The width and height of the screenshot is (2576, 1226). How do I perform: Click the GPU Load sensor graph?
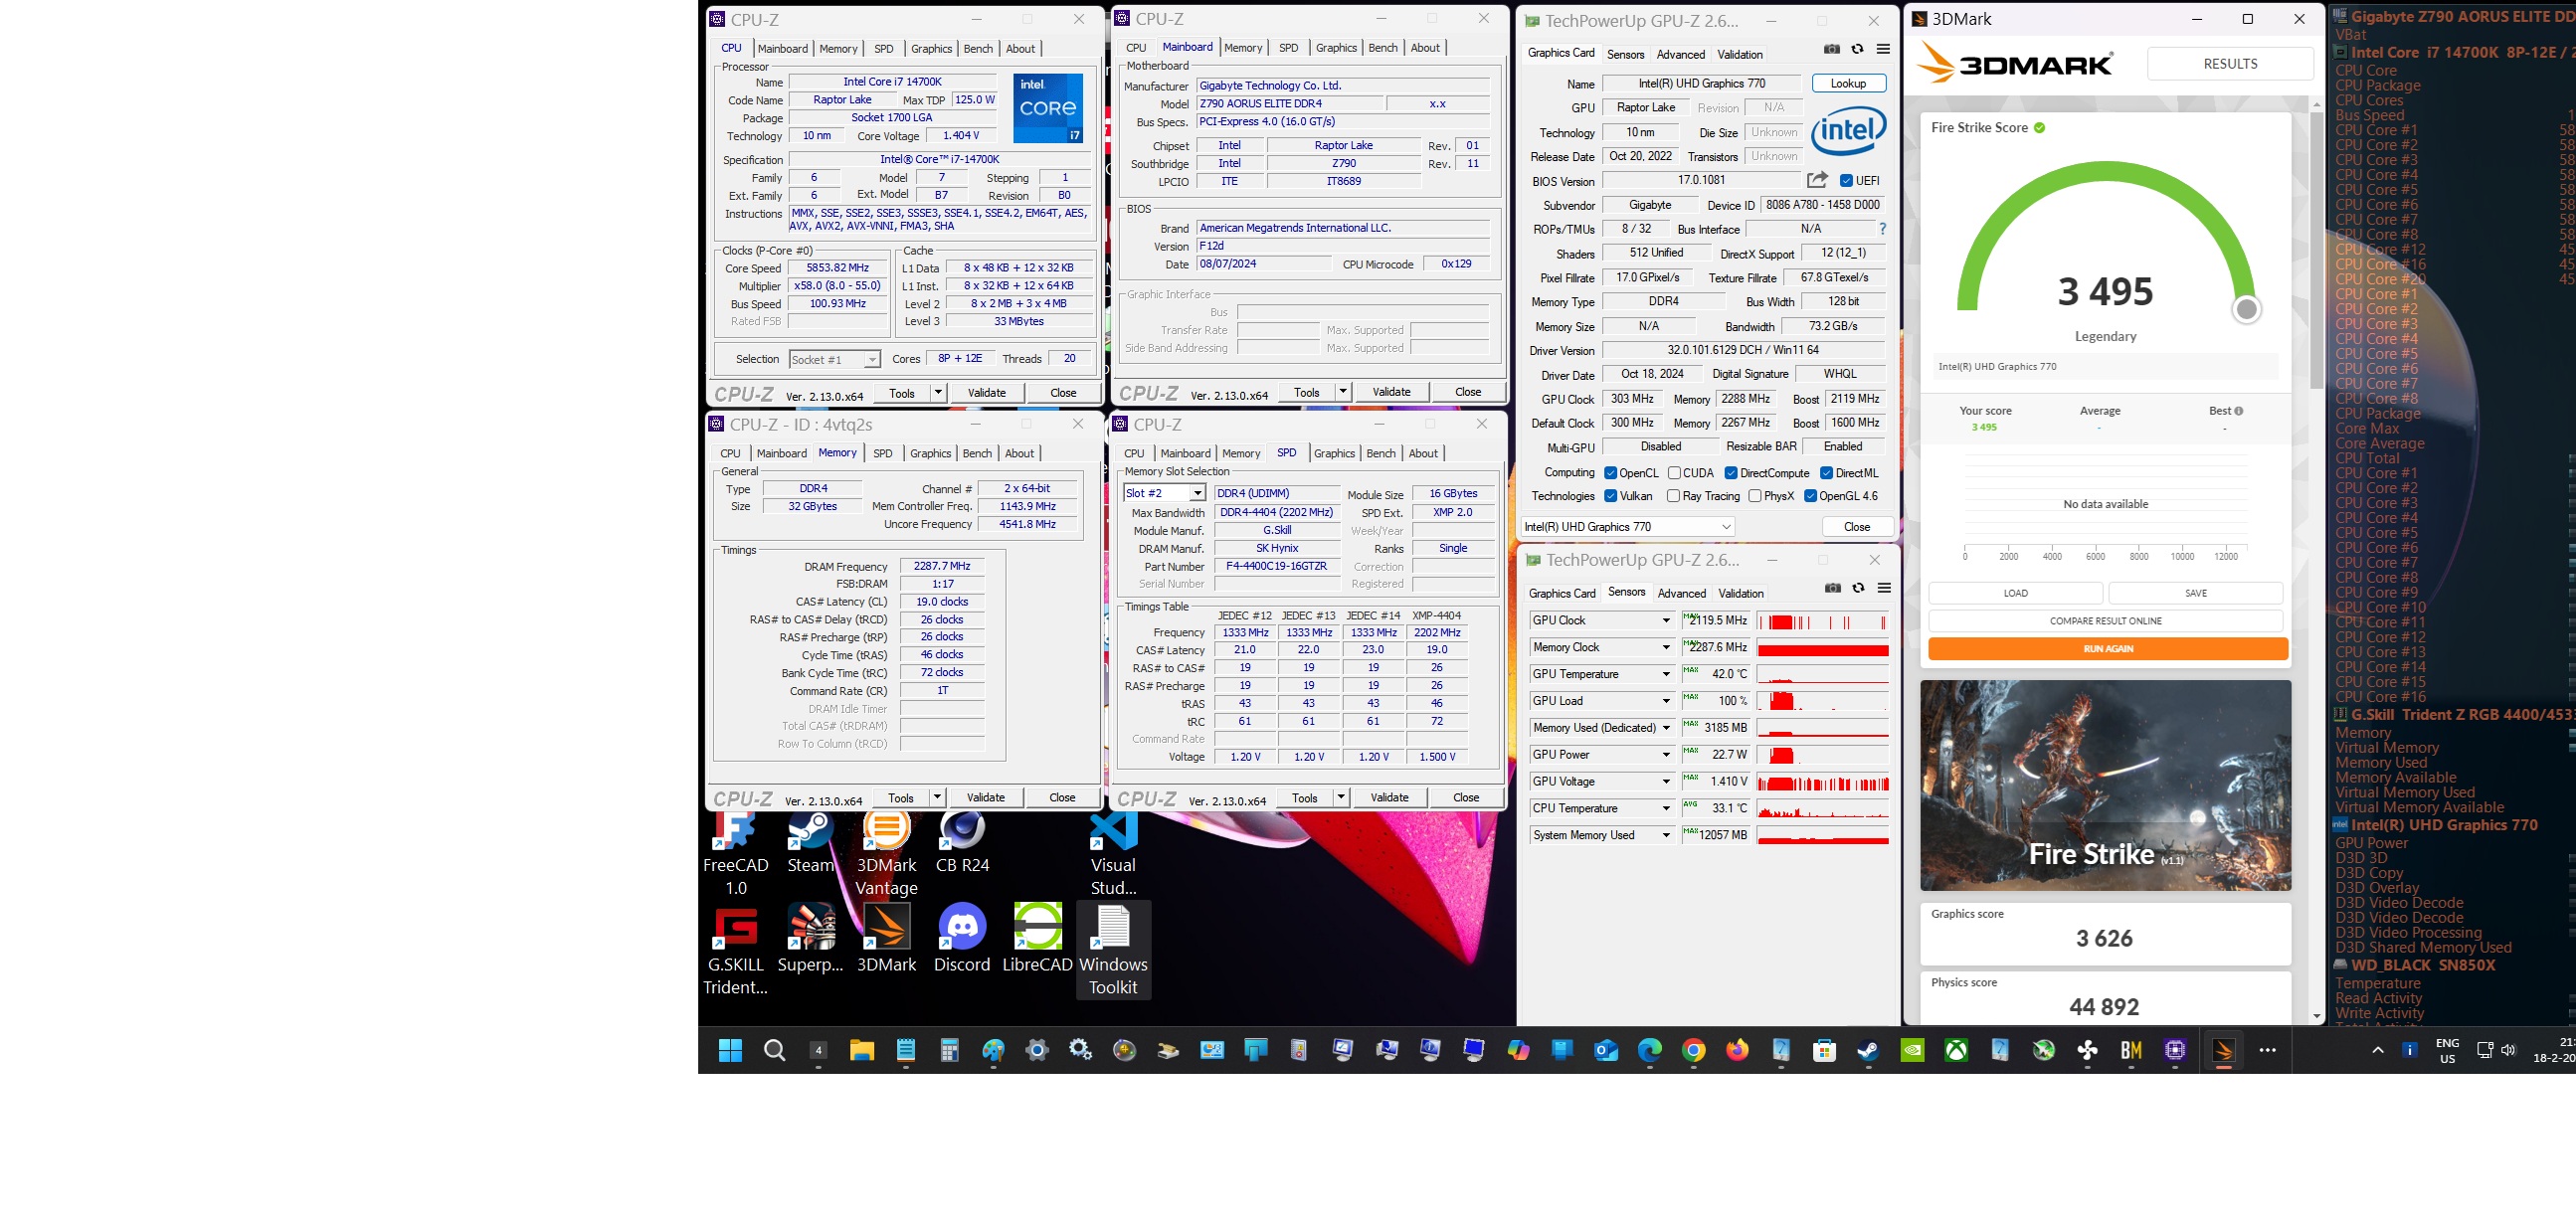tap(1822, 701)
